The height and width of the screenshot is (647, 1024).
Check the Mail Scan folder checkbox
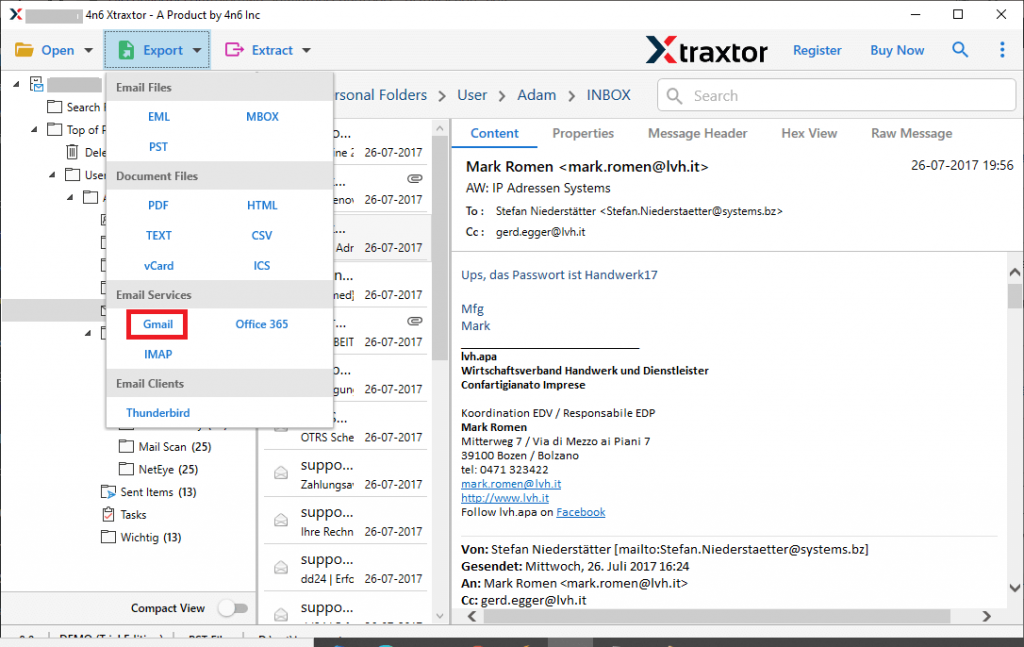[127, 446]
